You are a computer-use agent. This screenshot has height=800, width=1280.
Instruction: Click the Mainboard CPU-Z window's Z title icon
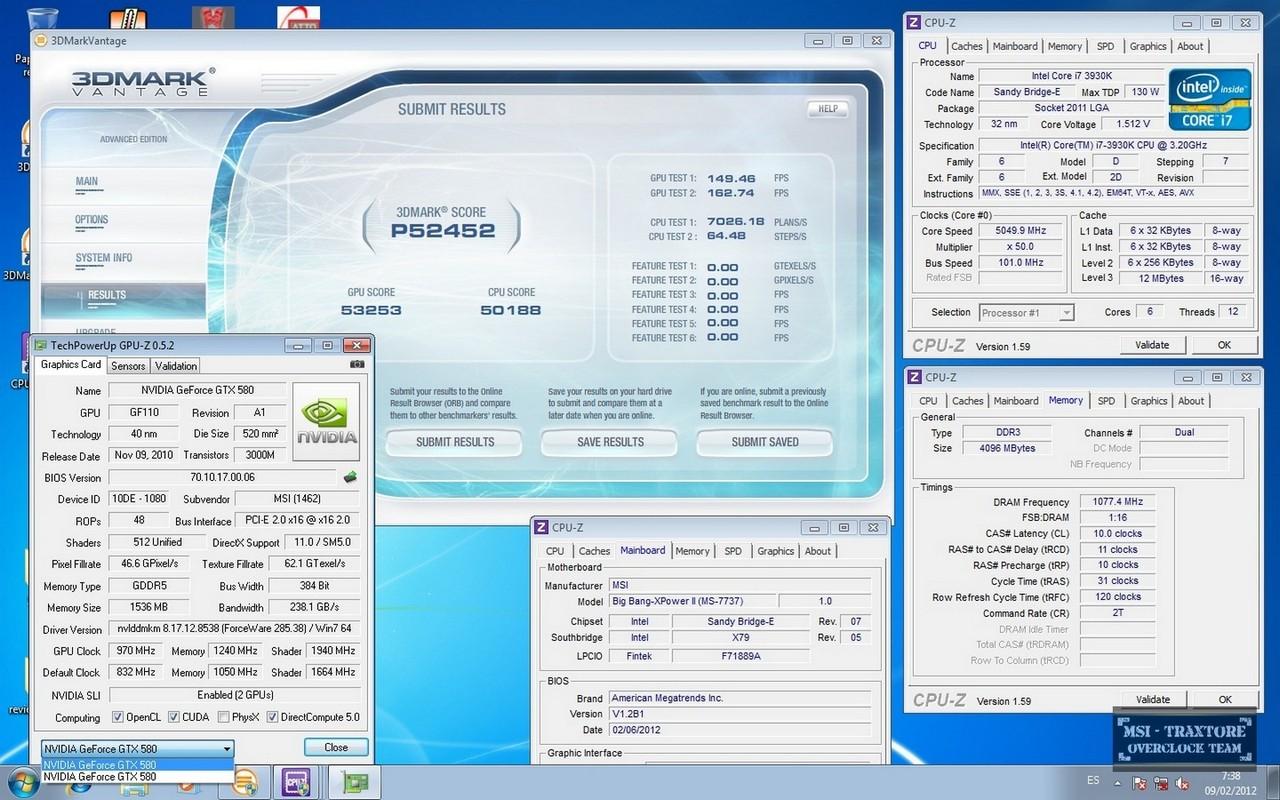541,527
